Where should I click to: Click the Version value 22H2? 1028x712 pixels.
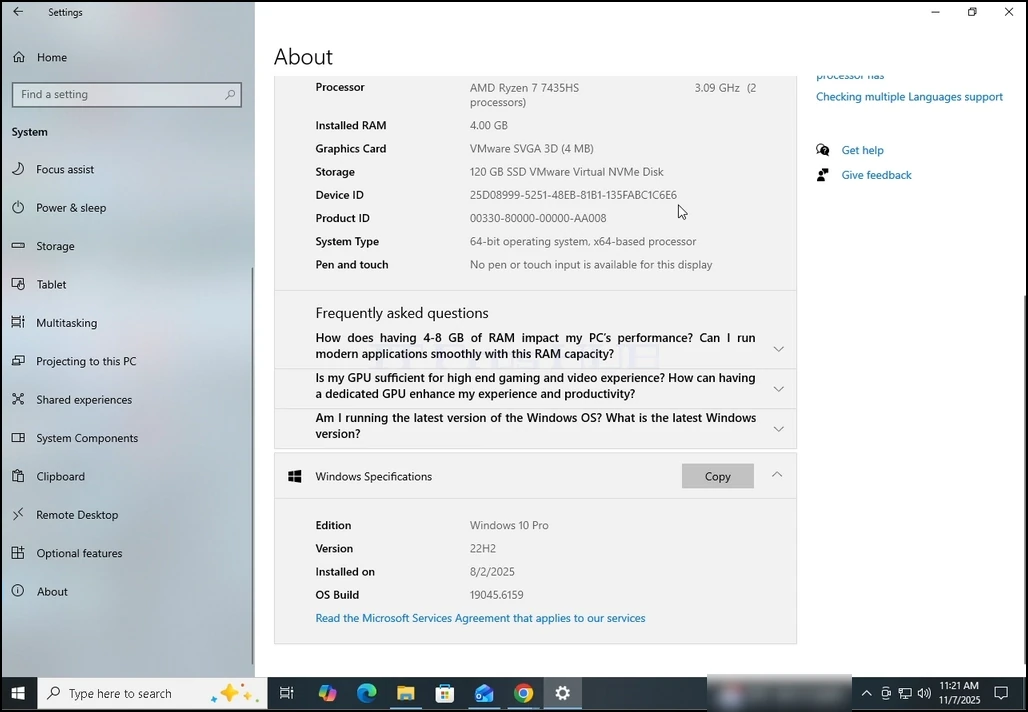point(483,549)
